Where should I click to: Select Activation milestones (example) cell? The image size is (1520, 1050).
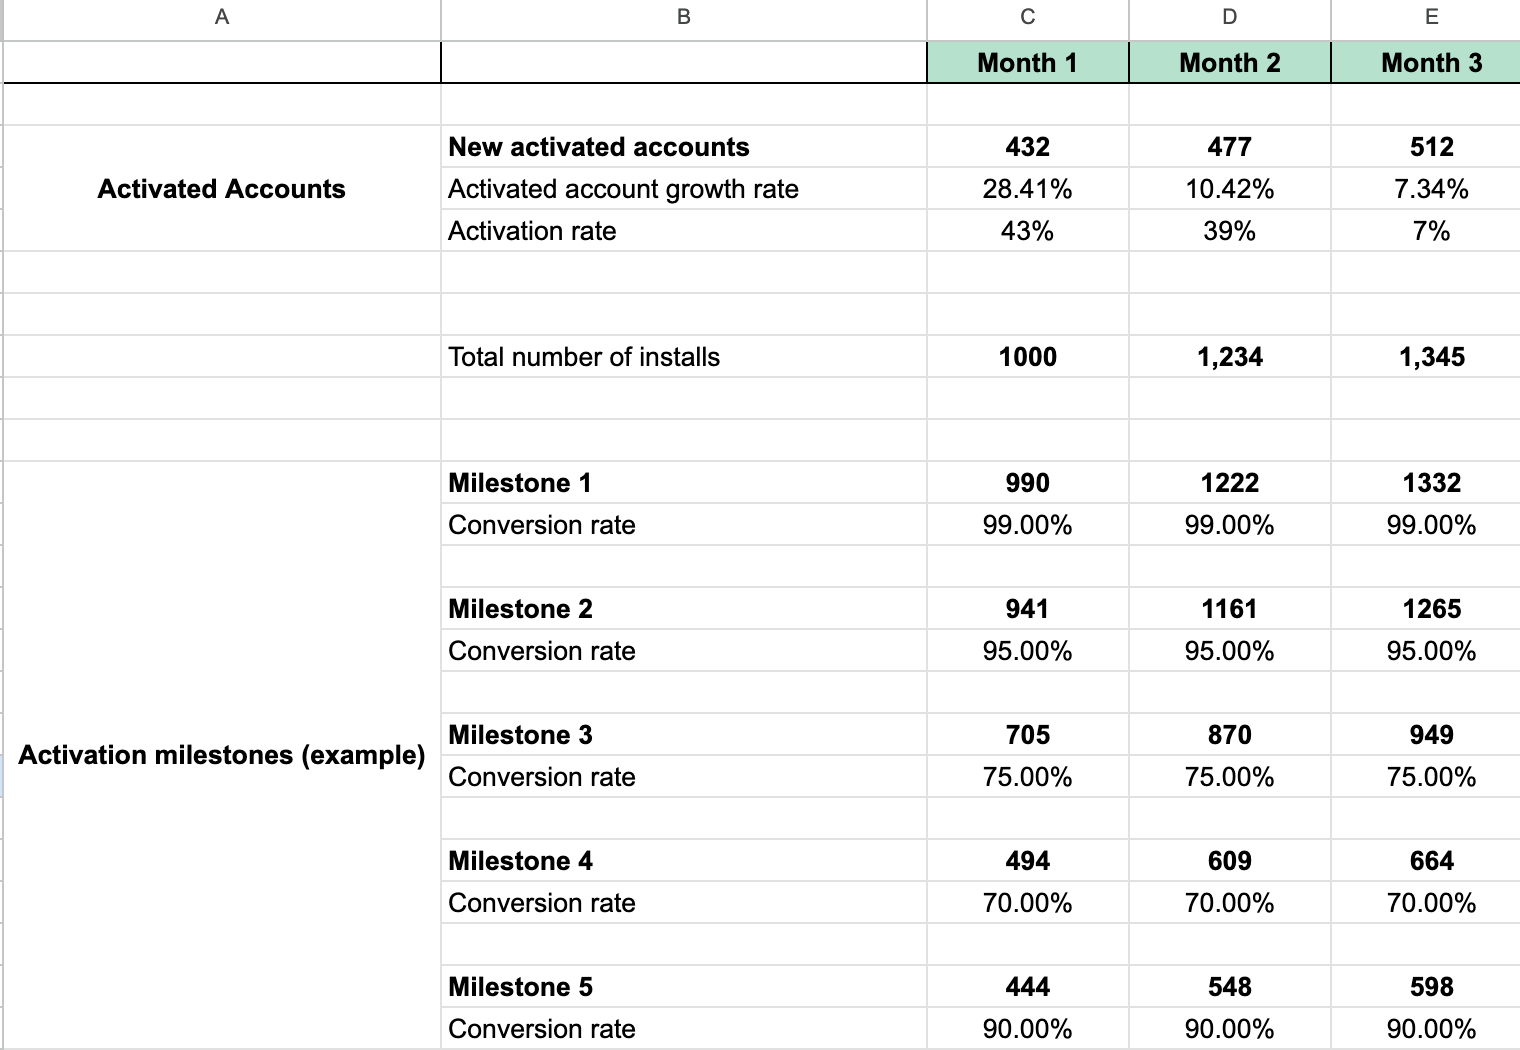pyautogui.click(x=221, y=755)
